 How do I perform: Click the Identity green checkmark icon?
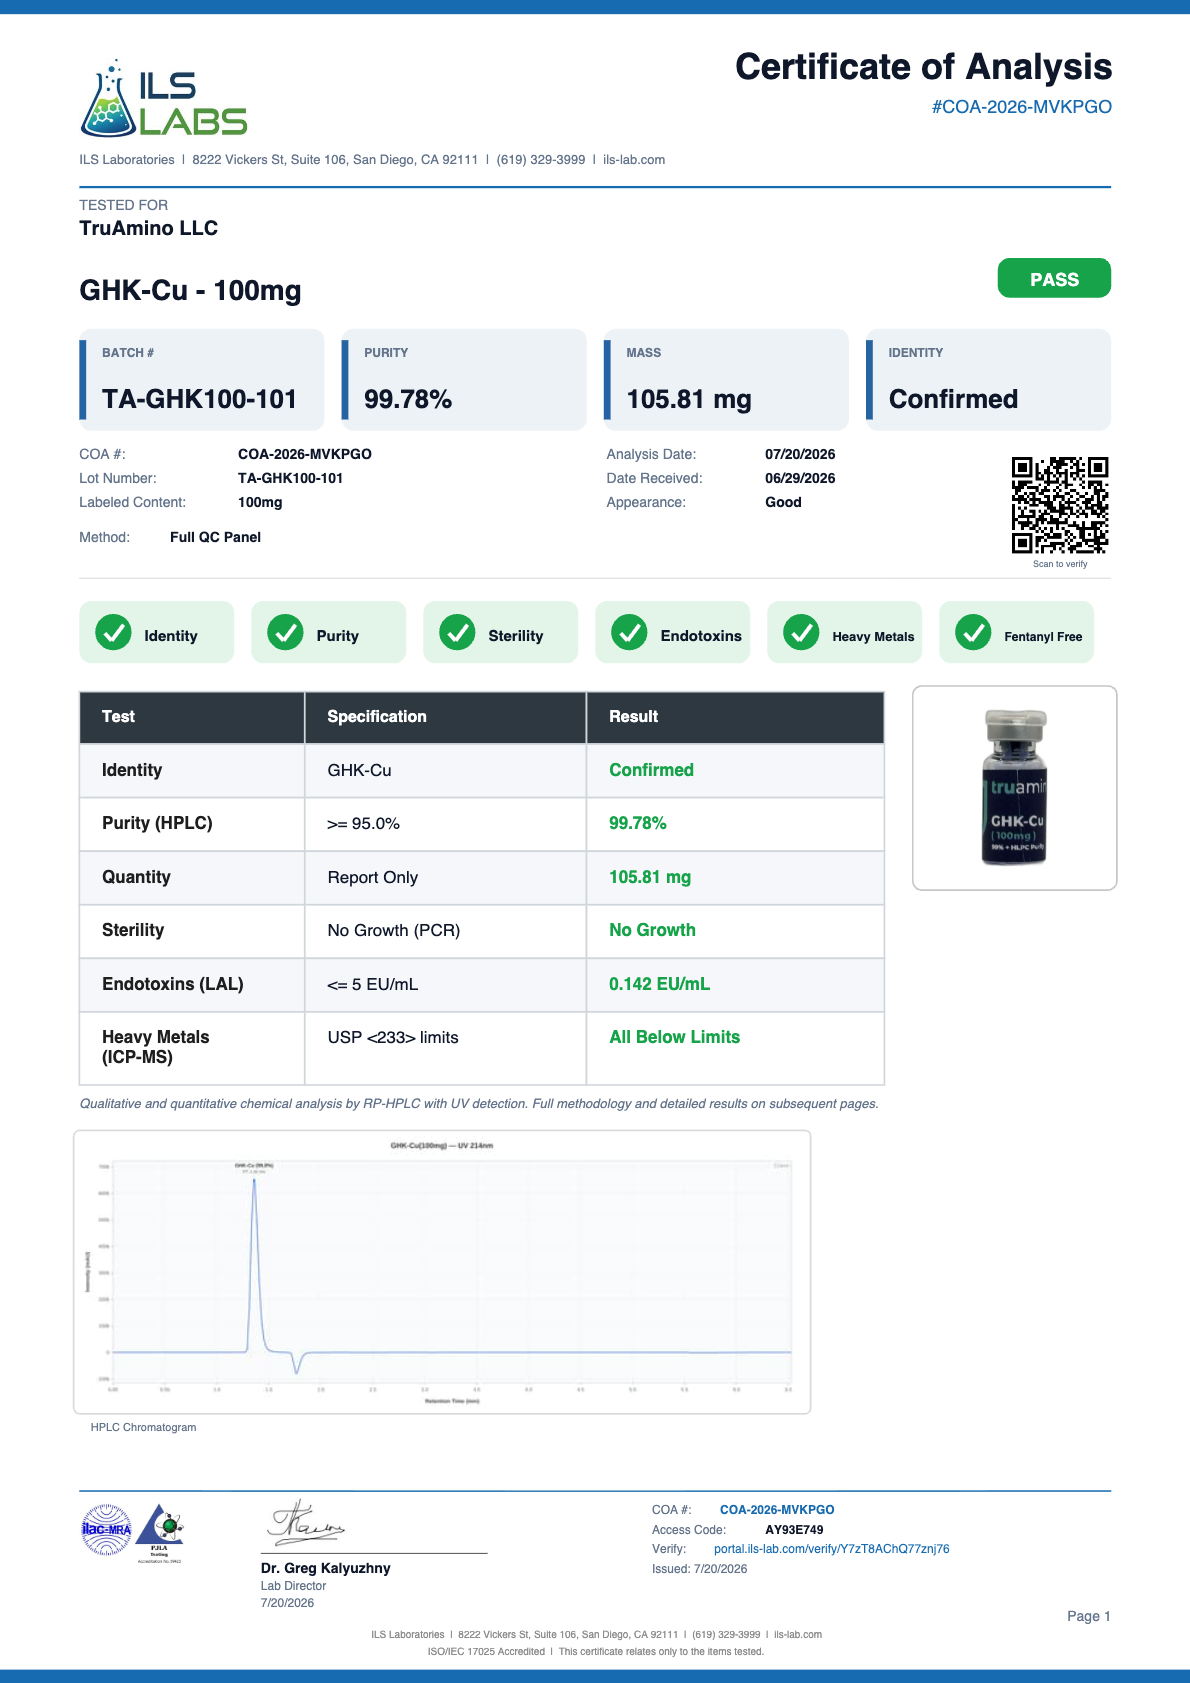(113, 632)
